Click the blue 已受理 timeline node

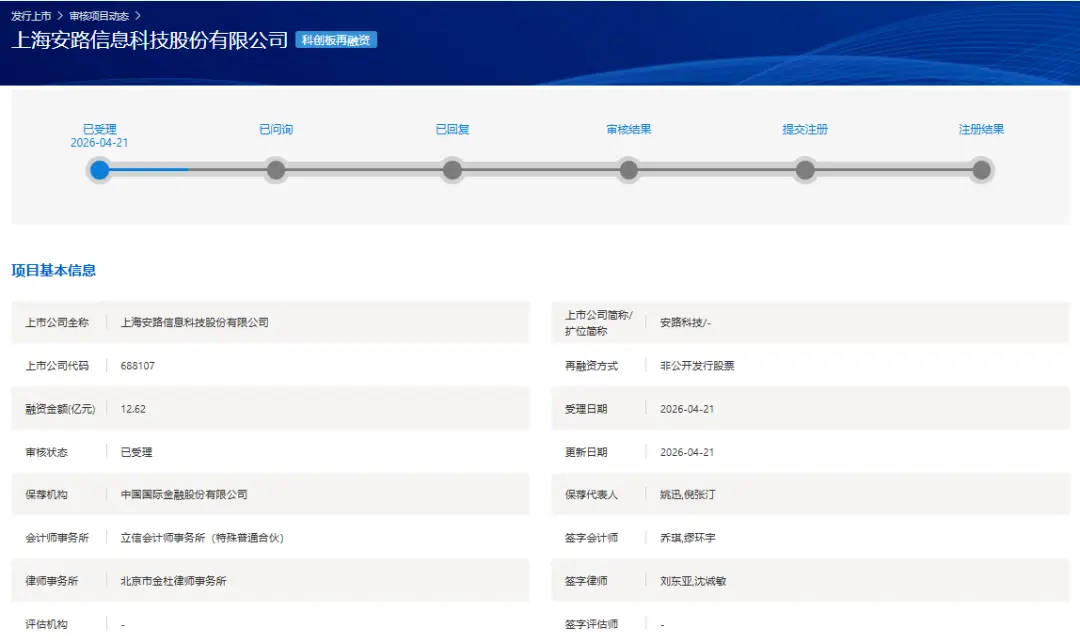[98, 170]
